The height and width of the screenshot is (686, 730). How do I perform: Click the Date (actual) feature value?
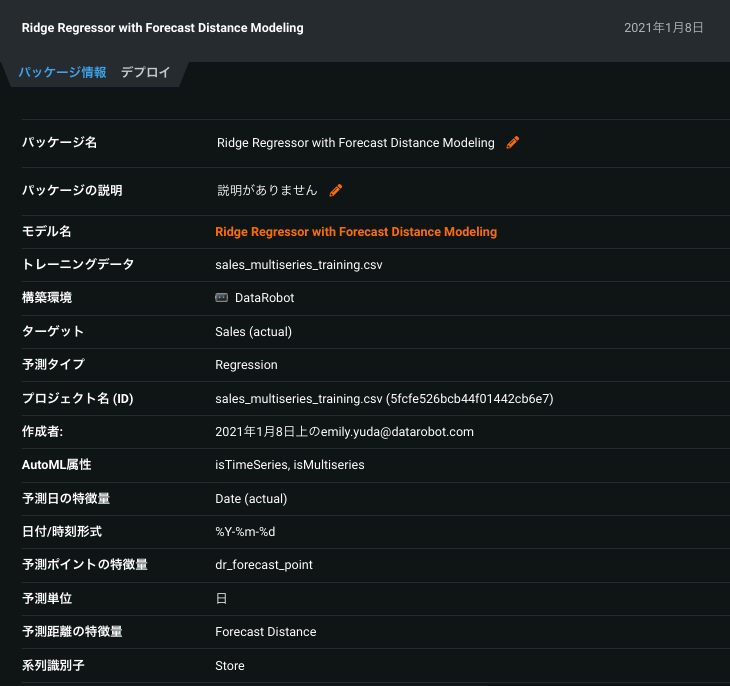(251, 498)
